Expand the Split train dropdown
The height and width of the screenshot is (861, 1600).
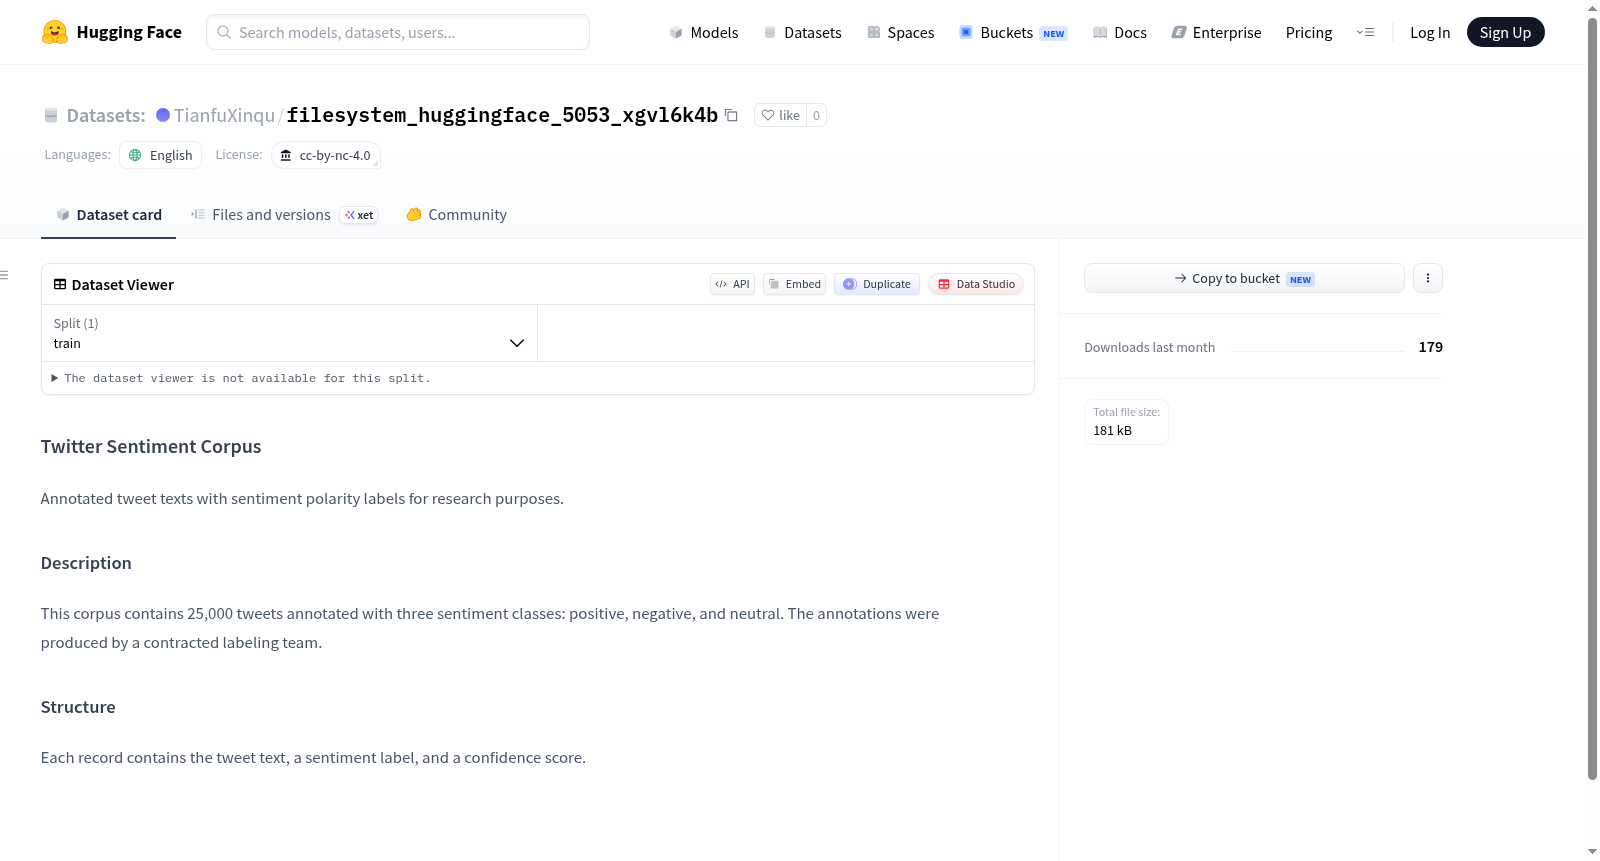click(289, 333)
